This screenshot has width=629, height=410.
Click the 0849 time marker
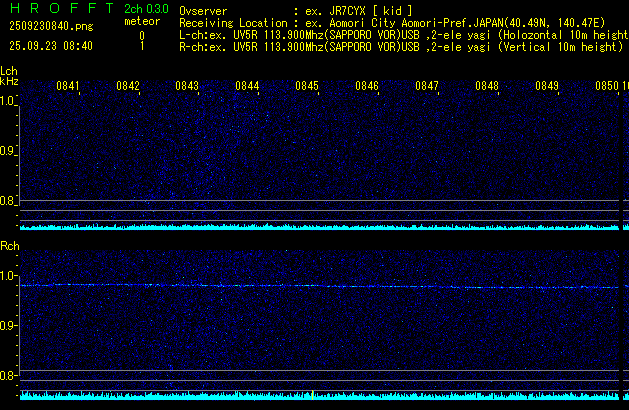click(x=547, y=87)
